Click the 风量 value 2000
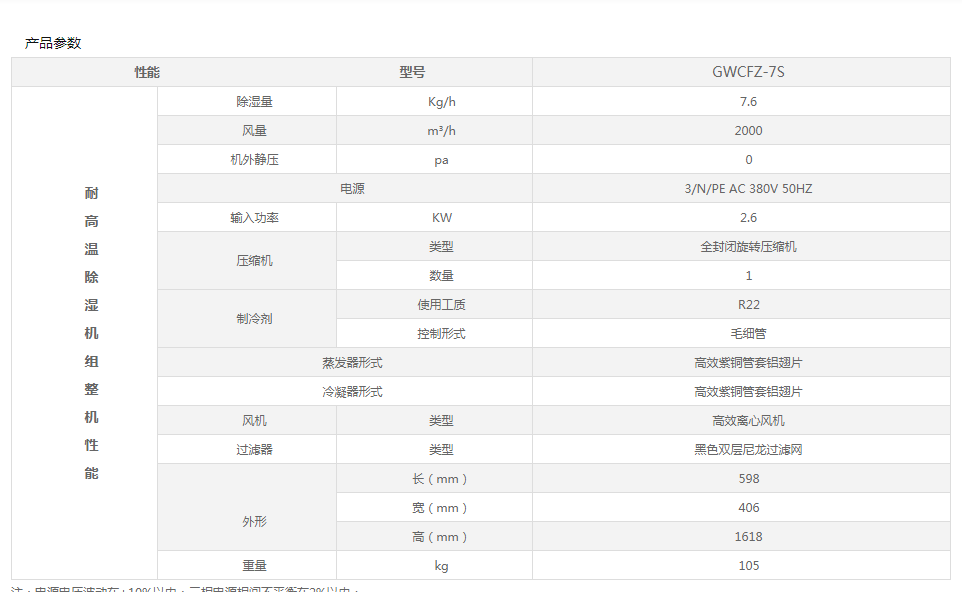The height and width of the screenshot is (592, 962). pos(748,130)
